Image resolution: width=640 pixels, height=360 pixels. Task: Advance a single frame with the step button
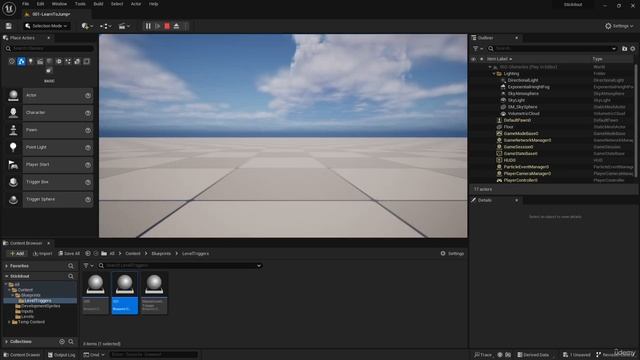[158, 26]
